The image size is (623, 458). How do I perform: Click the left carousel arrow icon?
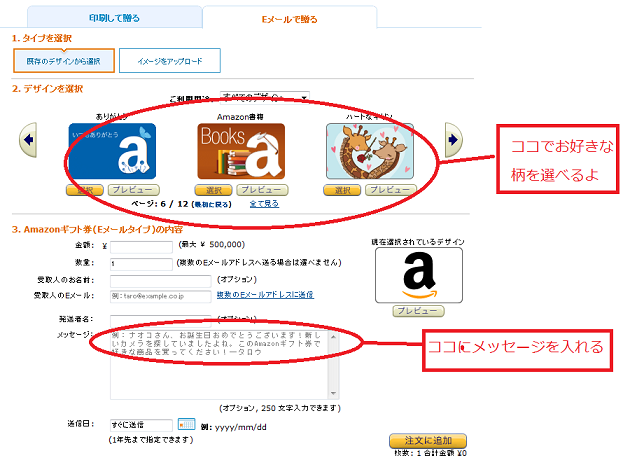[x=28, y=140]
